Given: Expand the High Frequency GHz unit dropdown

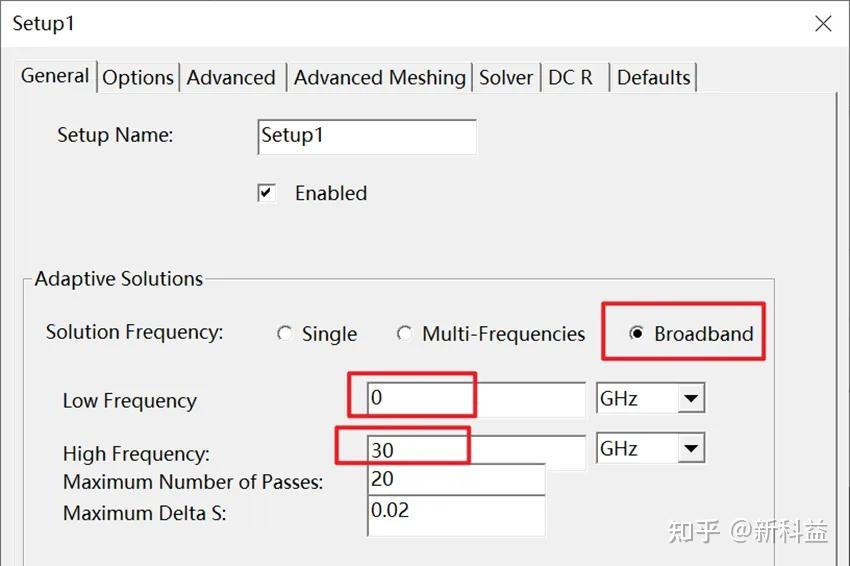Looking at the screenshot, I should tap(650, 448).
